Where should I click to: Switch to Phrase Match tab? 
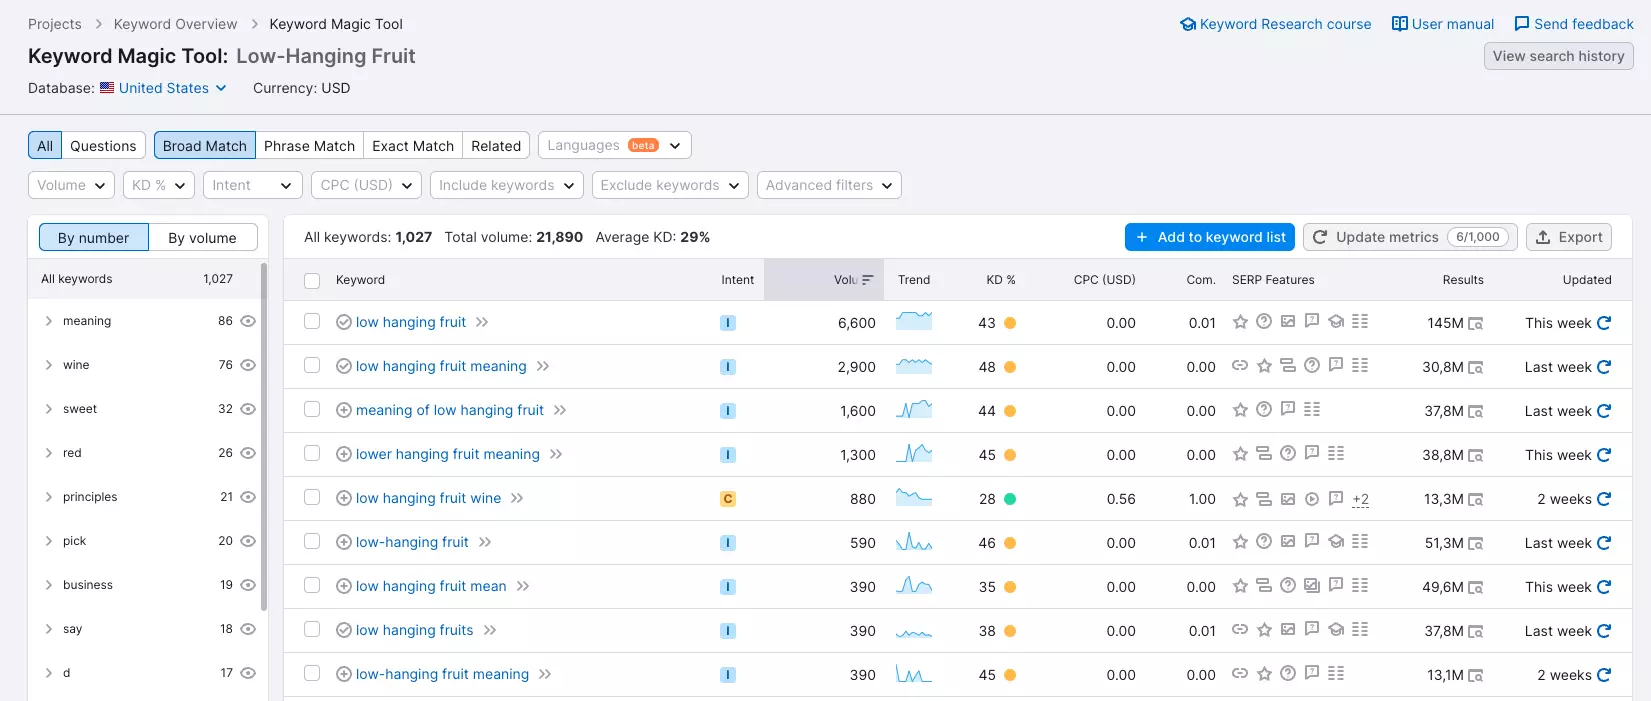(x=309, y=146)
